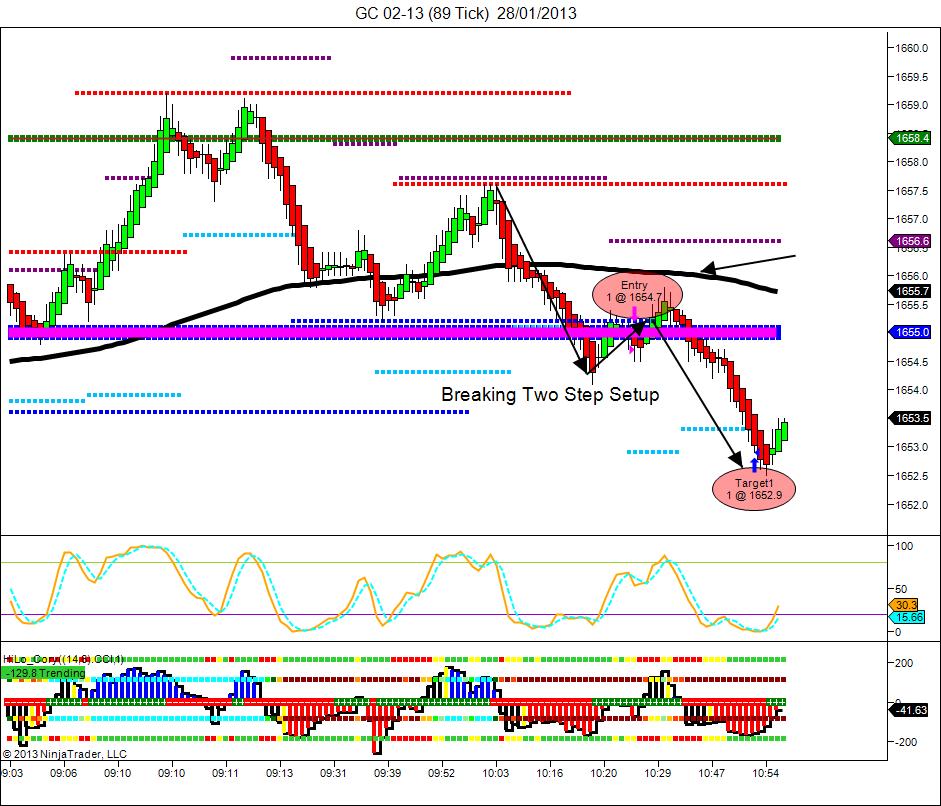This screenshot has width=941, height=806.
Task: Select the black 1655.7 moving average marker
Action: (x=910, y=291)
